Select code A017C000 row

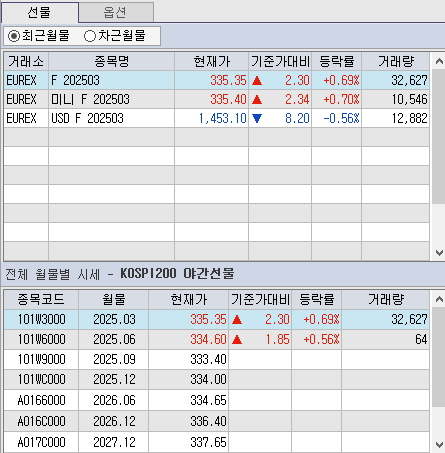click(x=217, y=442)
